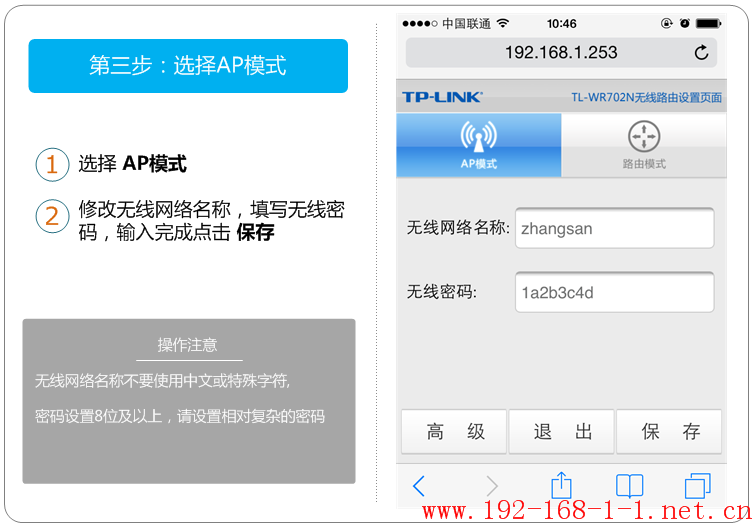Click the router arrows icon above 路由模式

pos(644,136)
